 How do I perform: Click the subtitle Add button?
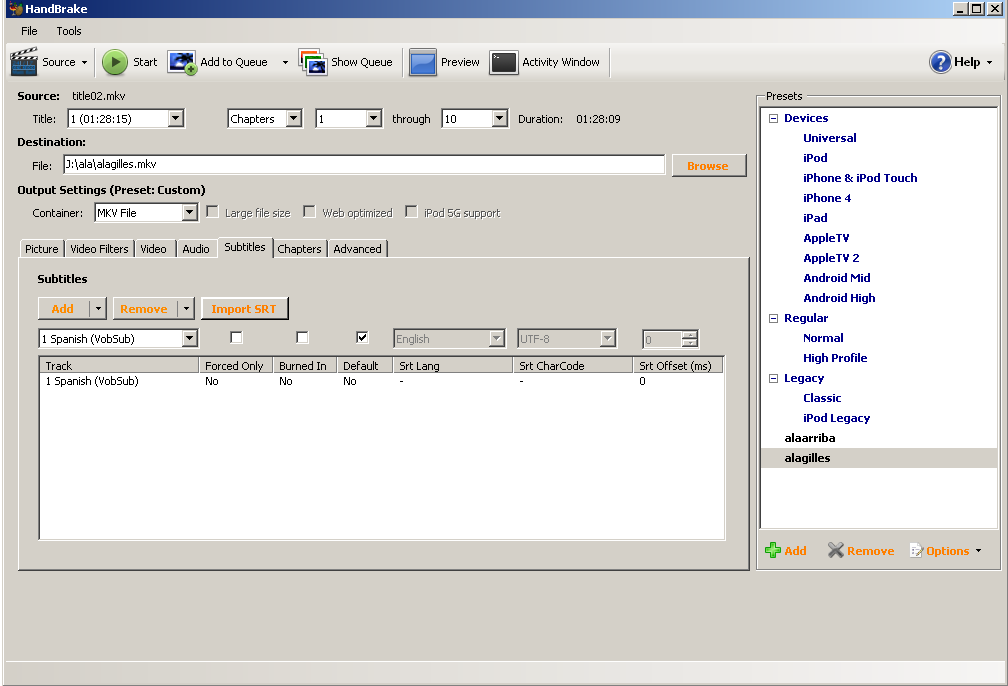click(63, 309)
